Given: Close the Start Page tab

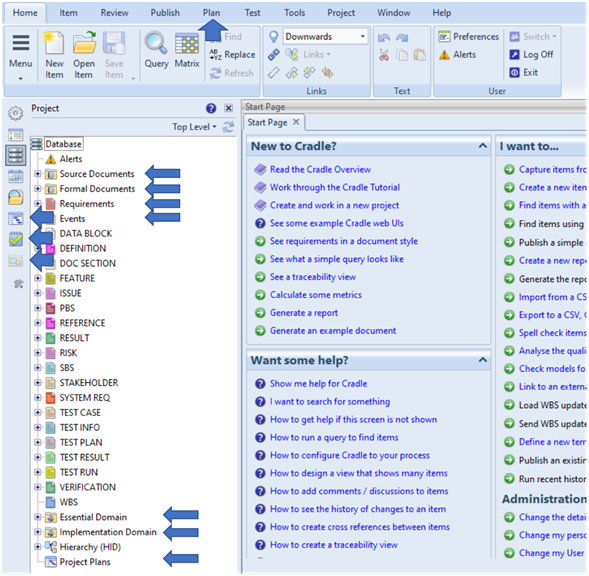Looking at the screenshot, I should click(x=296, y=122).
